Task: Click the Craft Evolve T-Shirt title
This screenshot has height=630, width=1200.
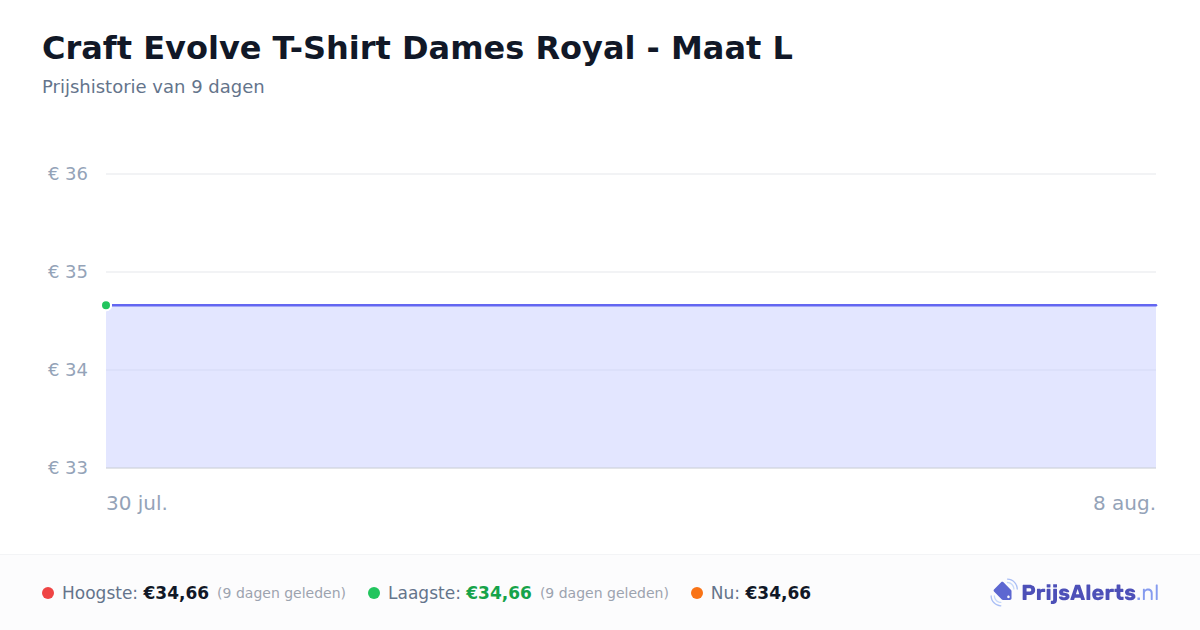Action: click(x=417, y=48)
